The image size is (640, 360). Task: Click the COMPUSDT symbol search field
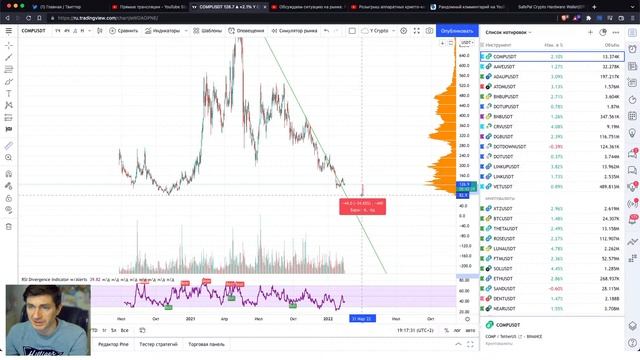33,31
